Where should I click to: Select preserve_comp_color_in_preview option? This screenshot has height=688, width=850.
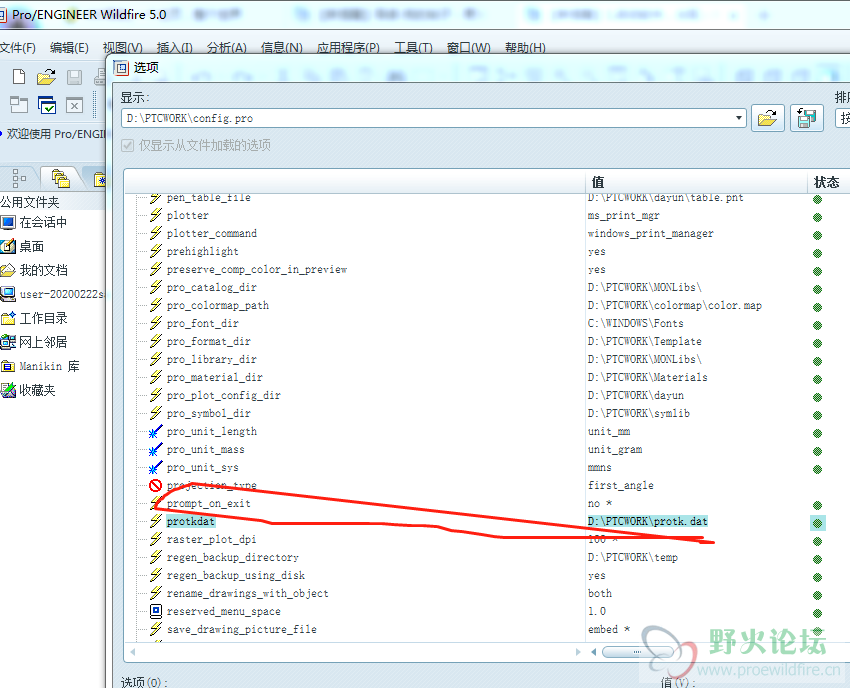[x=256, y=269]
